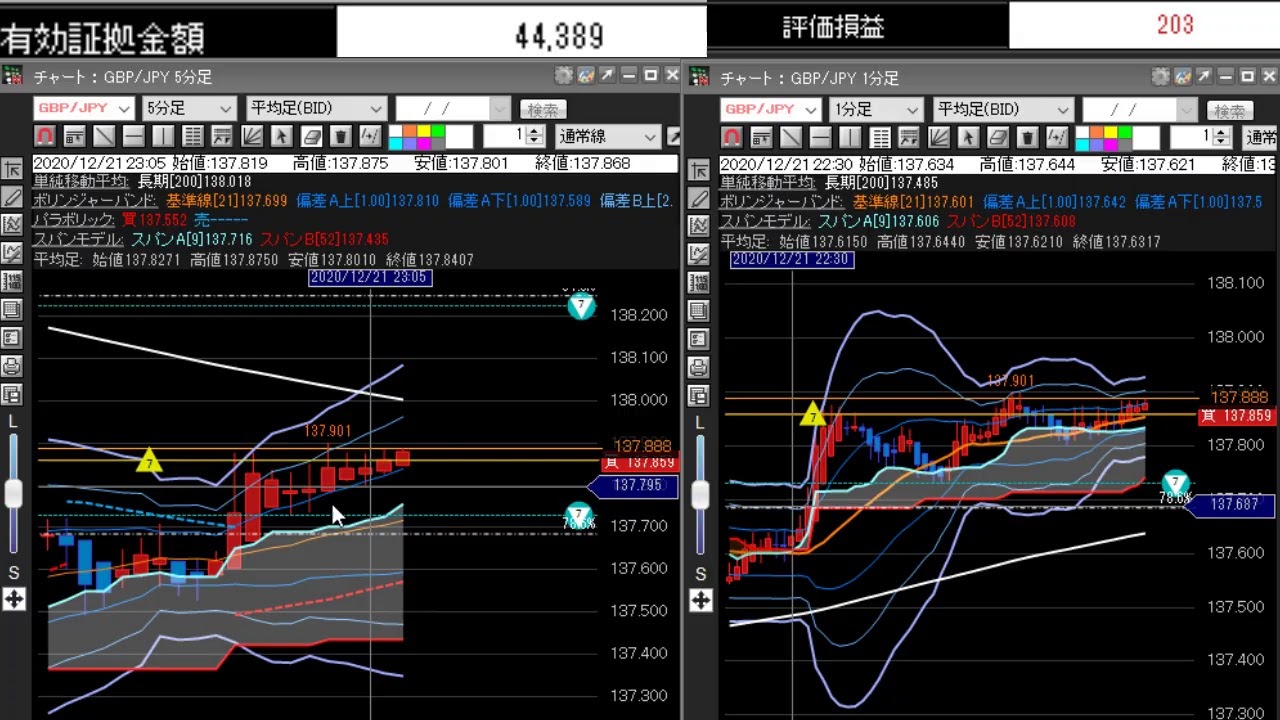Click printer icon in left chart sidebar
This screenshot has height=720, width=1280.
click(12, 366)
